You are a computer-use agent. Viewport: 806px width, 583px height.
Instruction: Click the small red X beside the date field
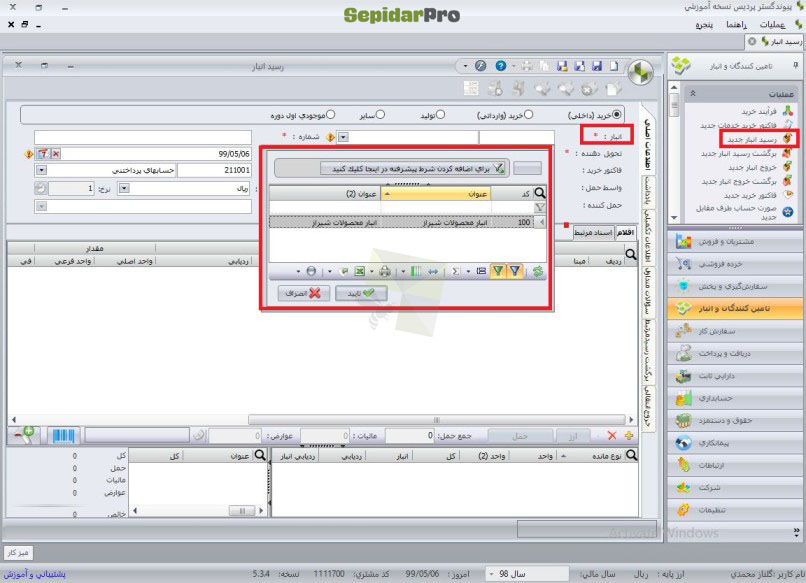pos(56,154)
